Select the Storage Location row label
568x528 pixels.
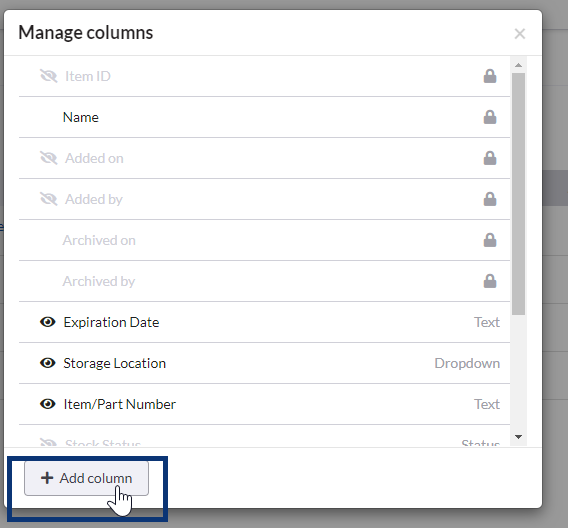tap(114, 363)
